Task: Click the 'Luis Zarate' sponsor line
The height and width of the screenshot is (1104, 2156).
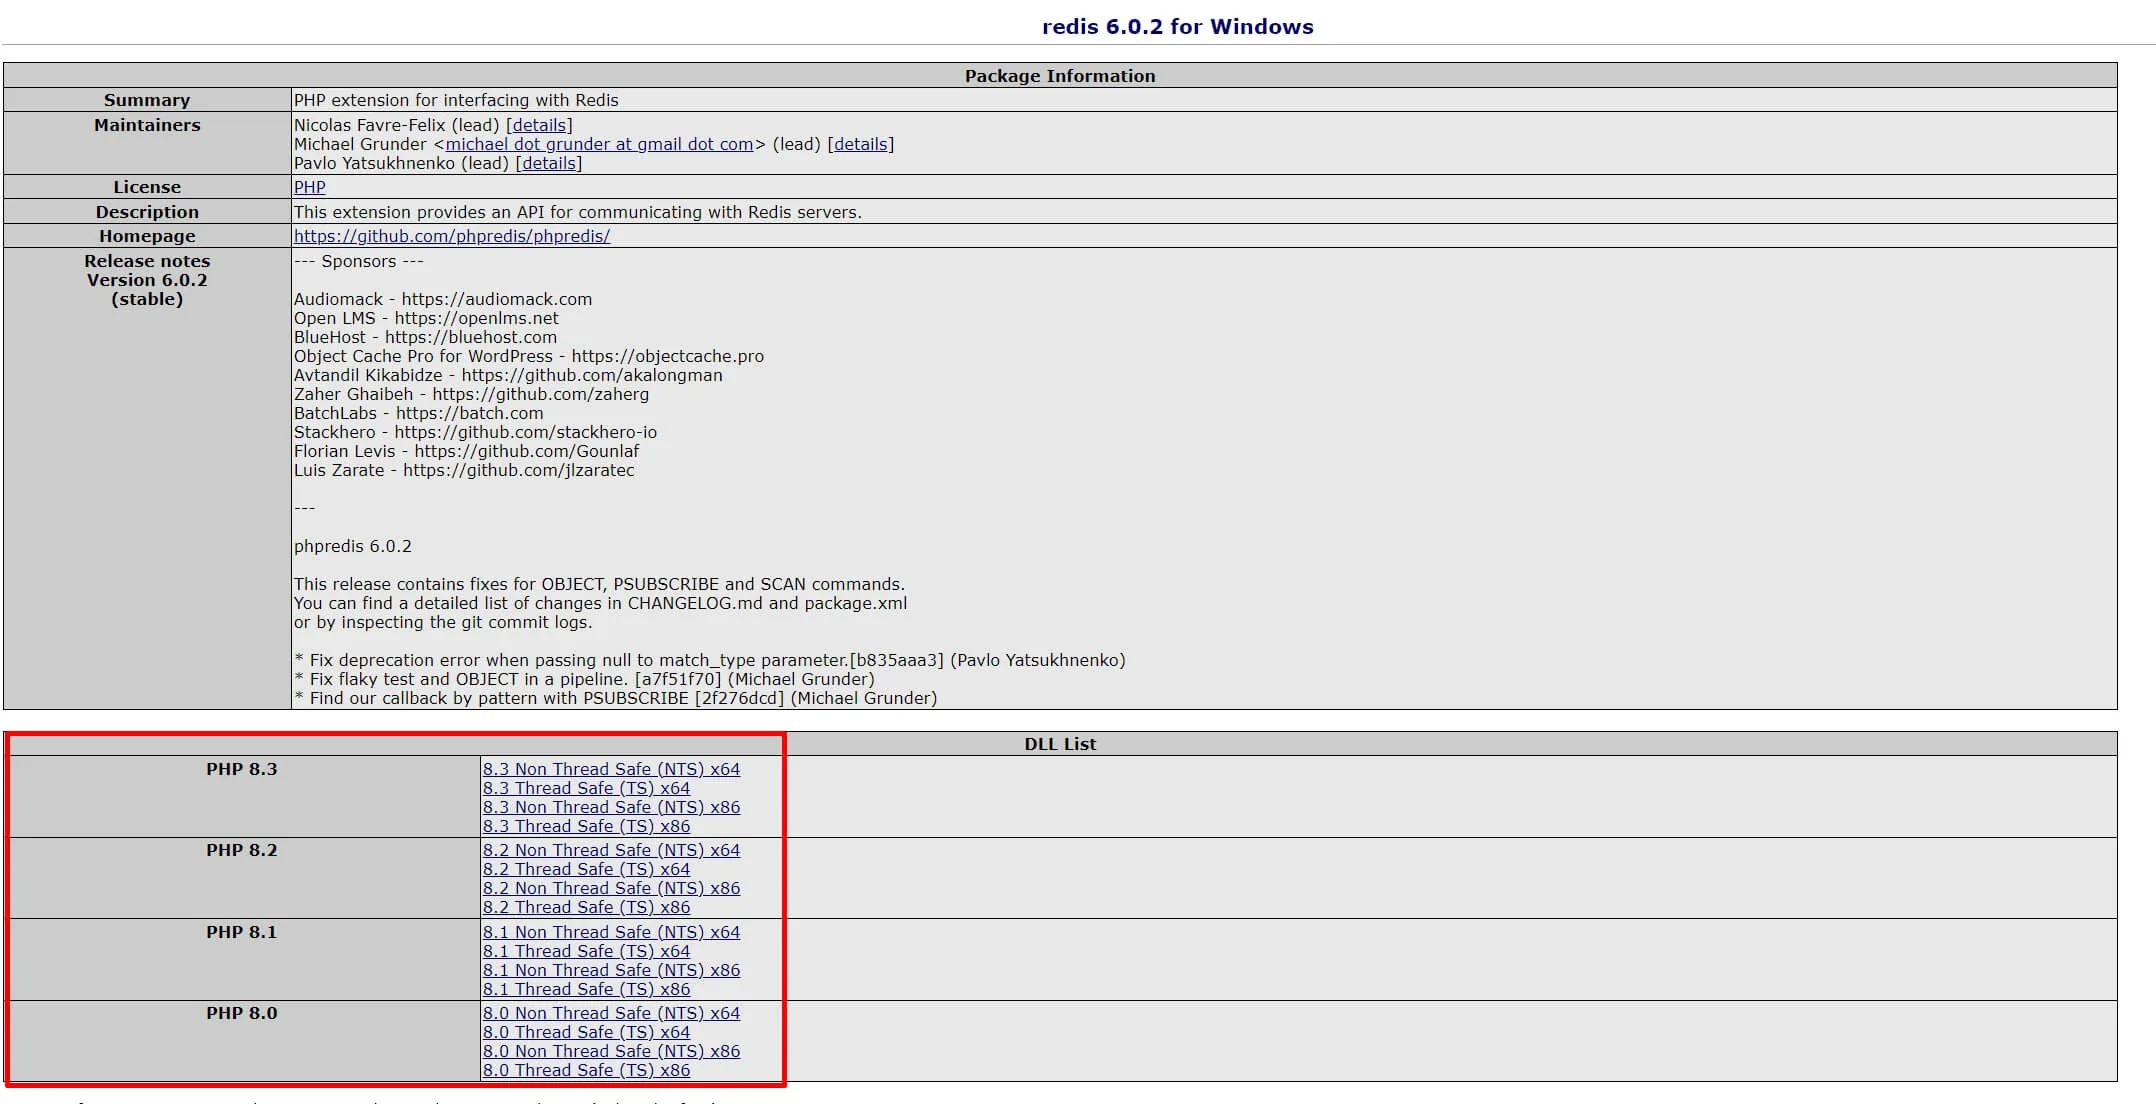Action: click(x=464, y=470)
